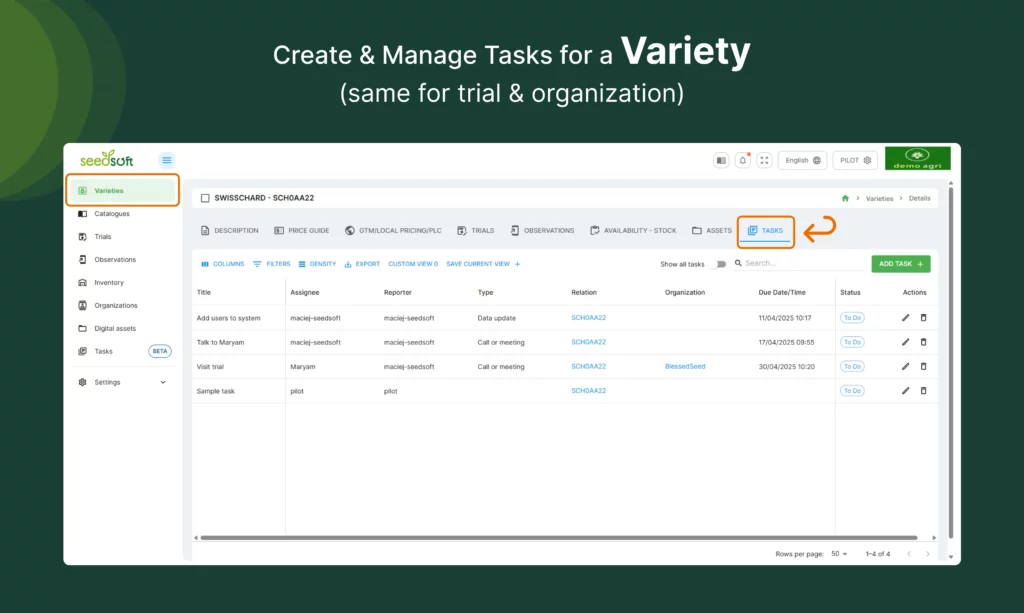1024x613 pixels.
Task: Switch to Trials tab
Action: coord(475,230)
